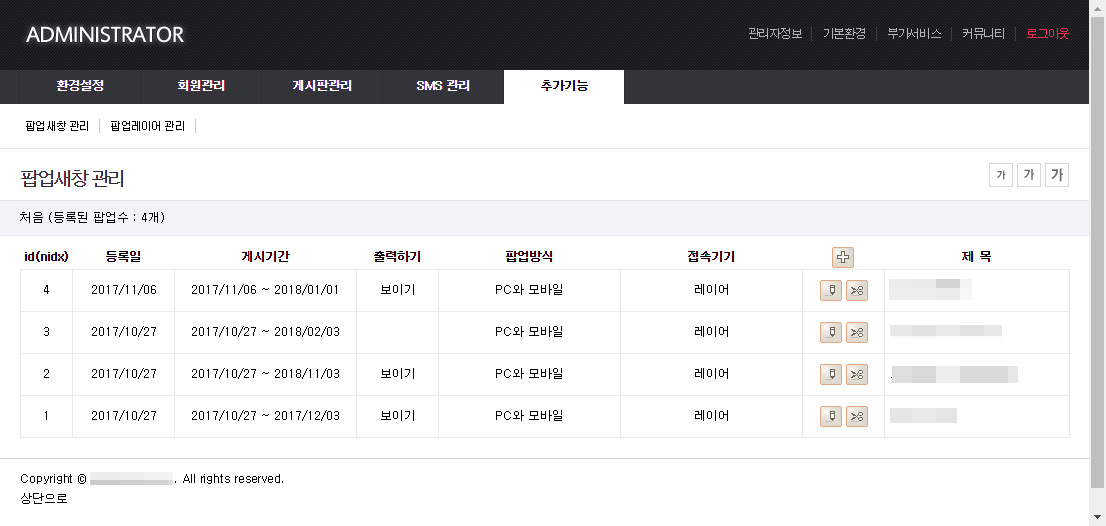This screenshot has width=1106, height=526.
Task: Remove popup id 2 with the scissors icon
Action: coord(857,374)
